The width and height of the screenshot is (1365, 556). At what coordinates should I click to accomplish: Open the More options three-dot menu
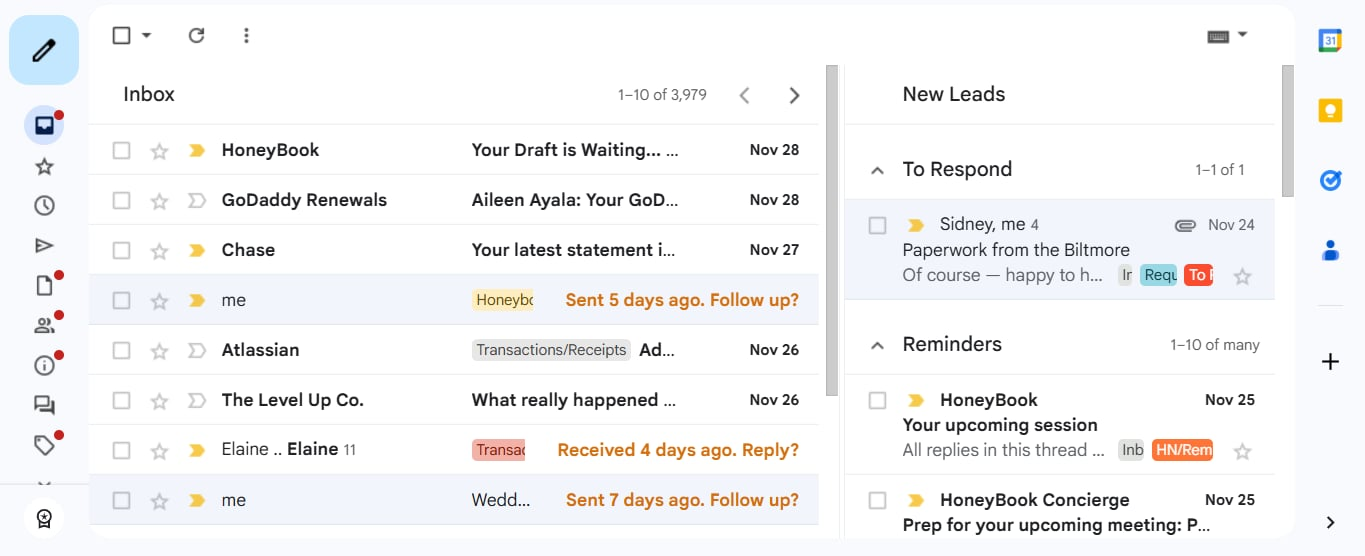[246, 36]
